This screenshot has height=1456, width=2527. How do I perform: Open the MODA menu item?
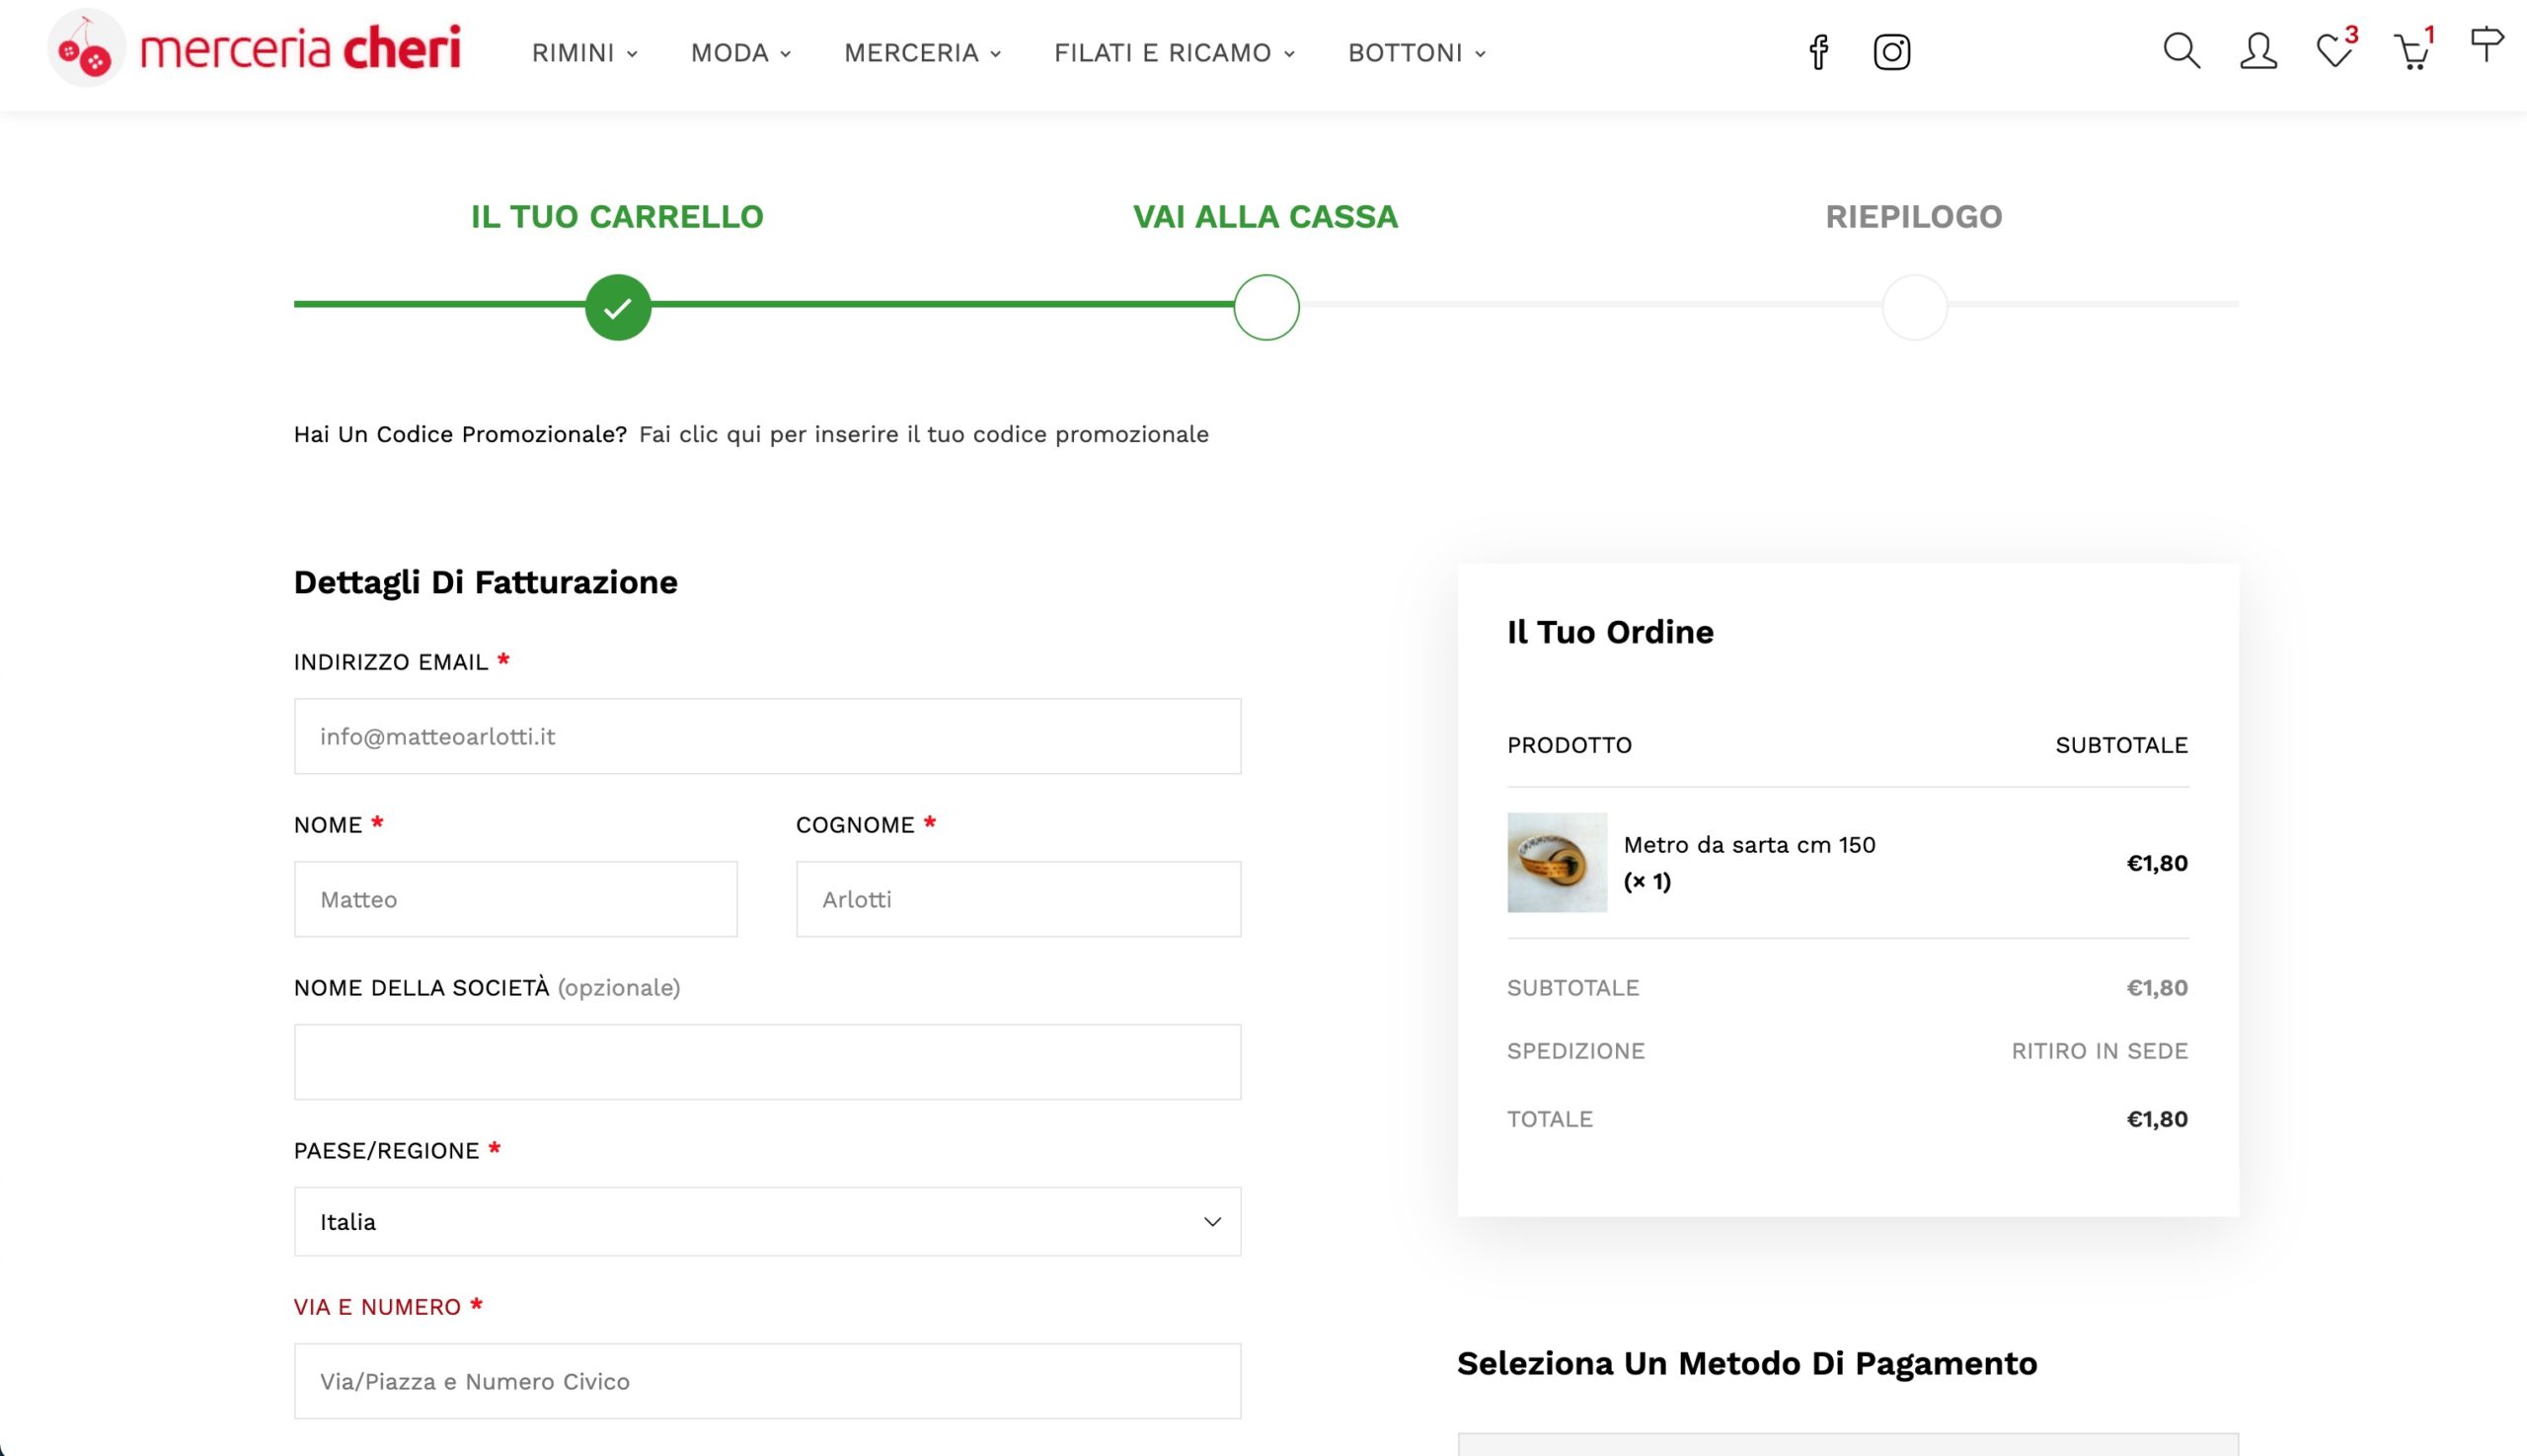click(x=740, y=53)
